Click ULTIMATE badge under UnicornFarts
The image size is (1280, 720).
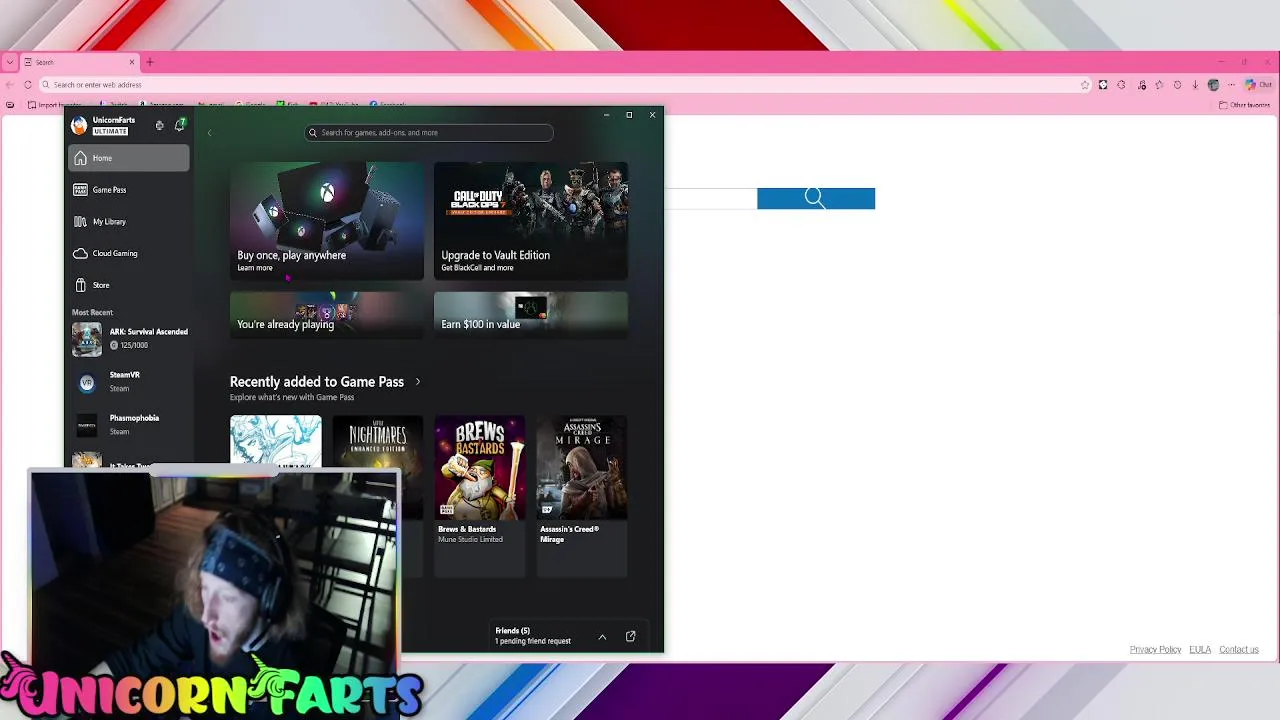[110, 131]
